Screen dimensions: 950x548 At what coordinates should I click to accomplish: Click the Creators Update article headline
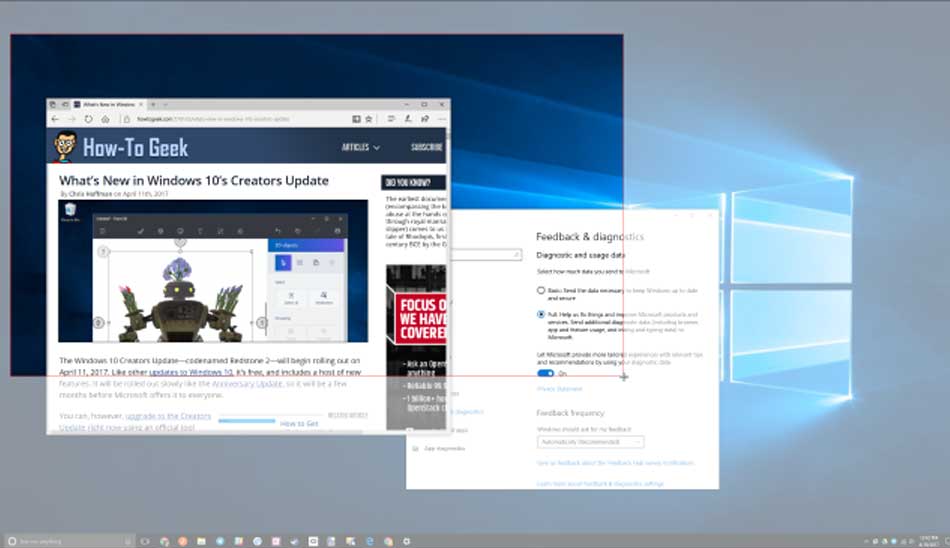click(194, 181)
